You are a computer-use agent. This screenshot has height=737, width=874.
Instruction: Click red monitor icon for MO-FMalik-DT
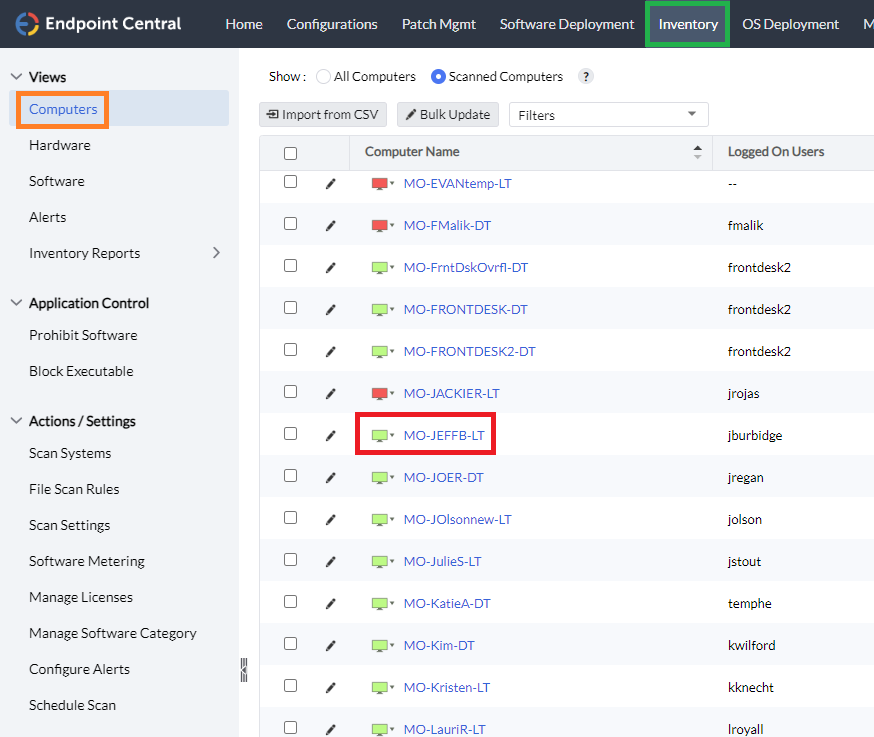380,226
